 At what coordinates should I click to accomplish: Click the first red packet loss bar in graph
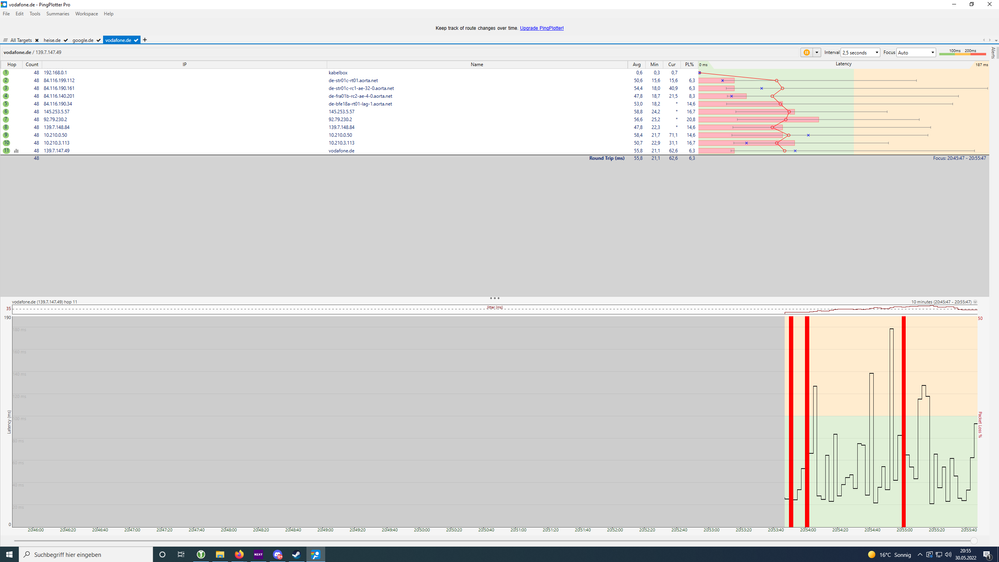pos(791,421)
